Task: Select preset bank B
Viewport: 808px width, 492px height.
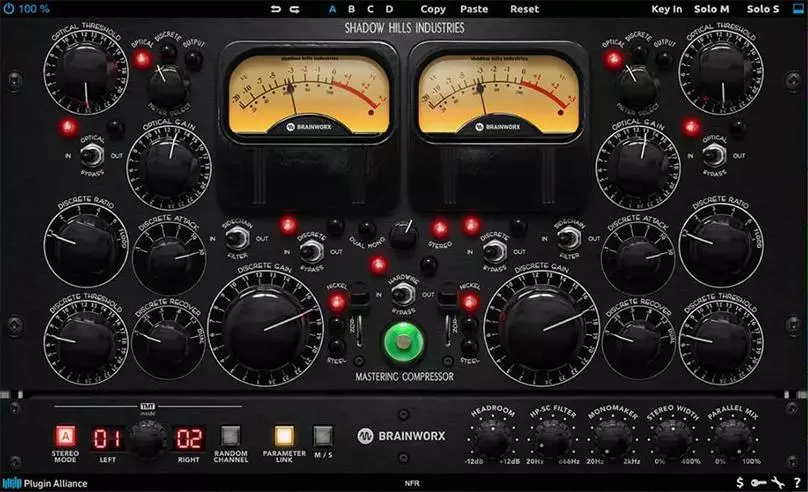Action: click(351, 9)
